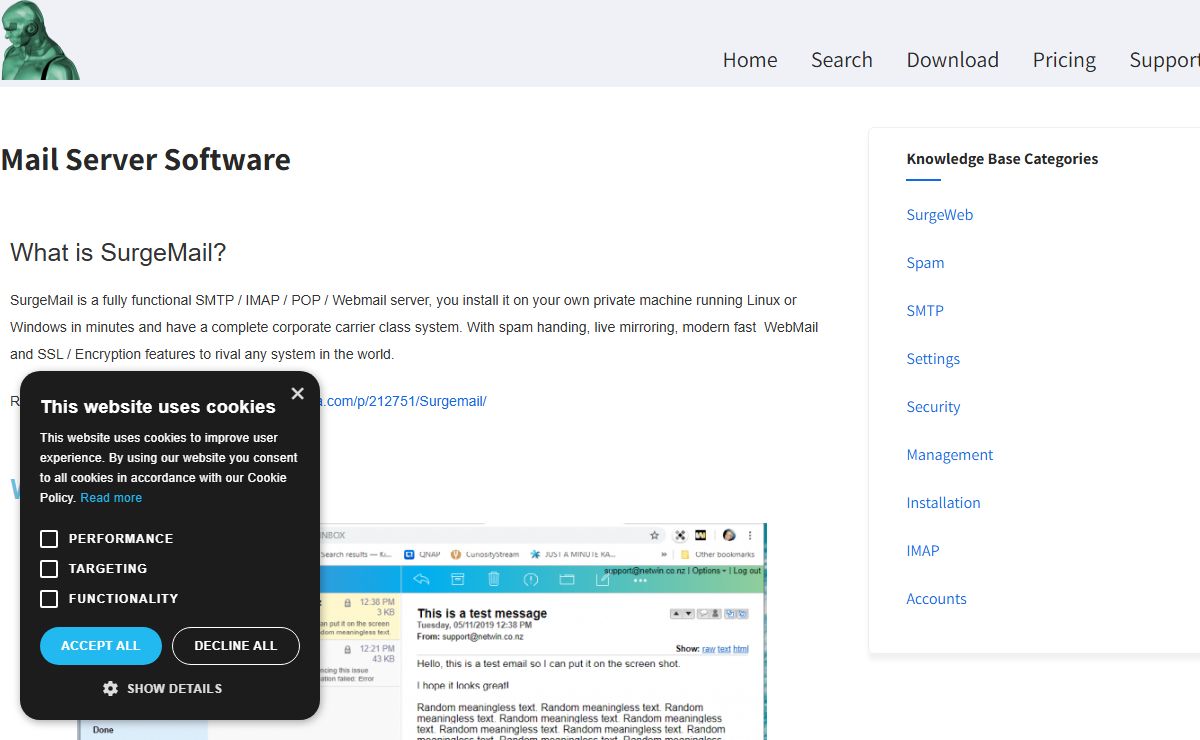Click the green figure site logo
The height and width of the screenshot is (740, 1200).
tap(38, 40)
